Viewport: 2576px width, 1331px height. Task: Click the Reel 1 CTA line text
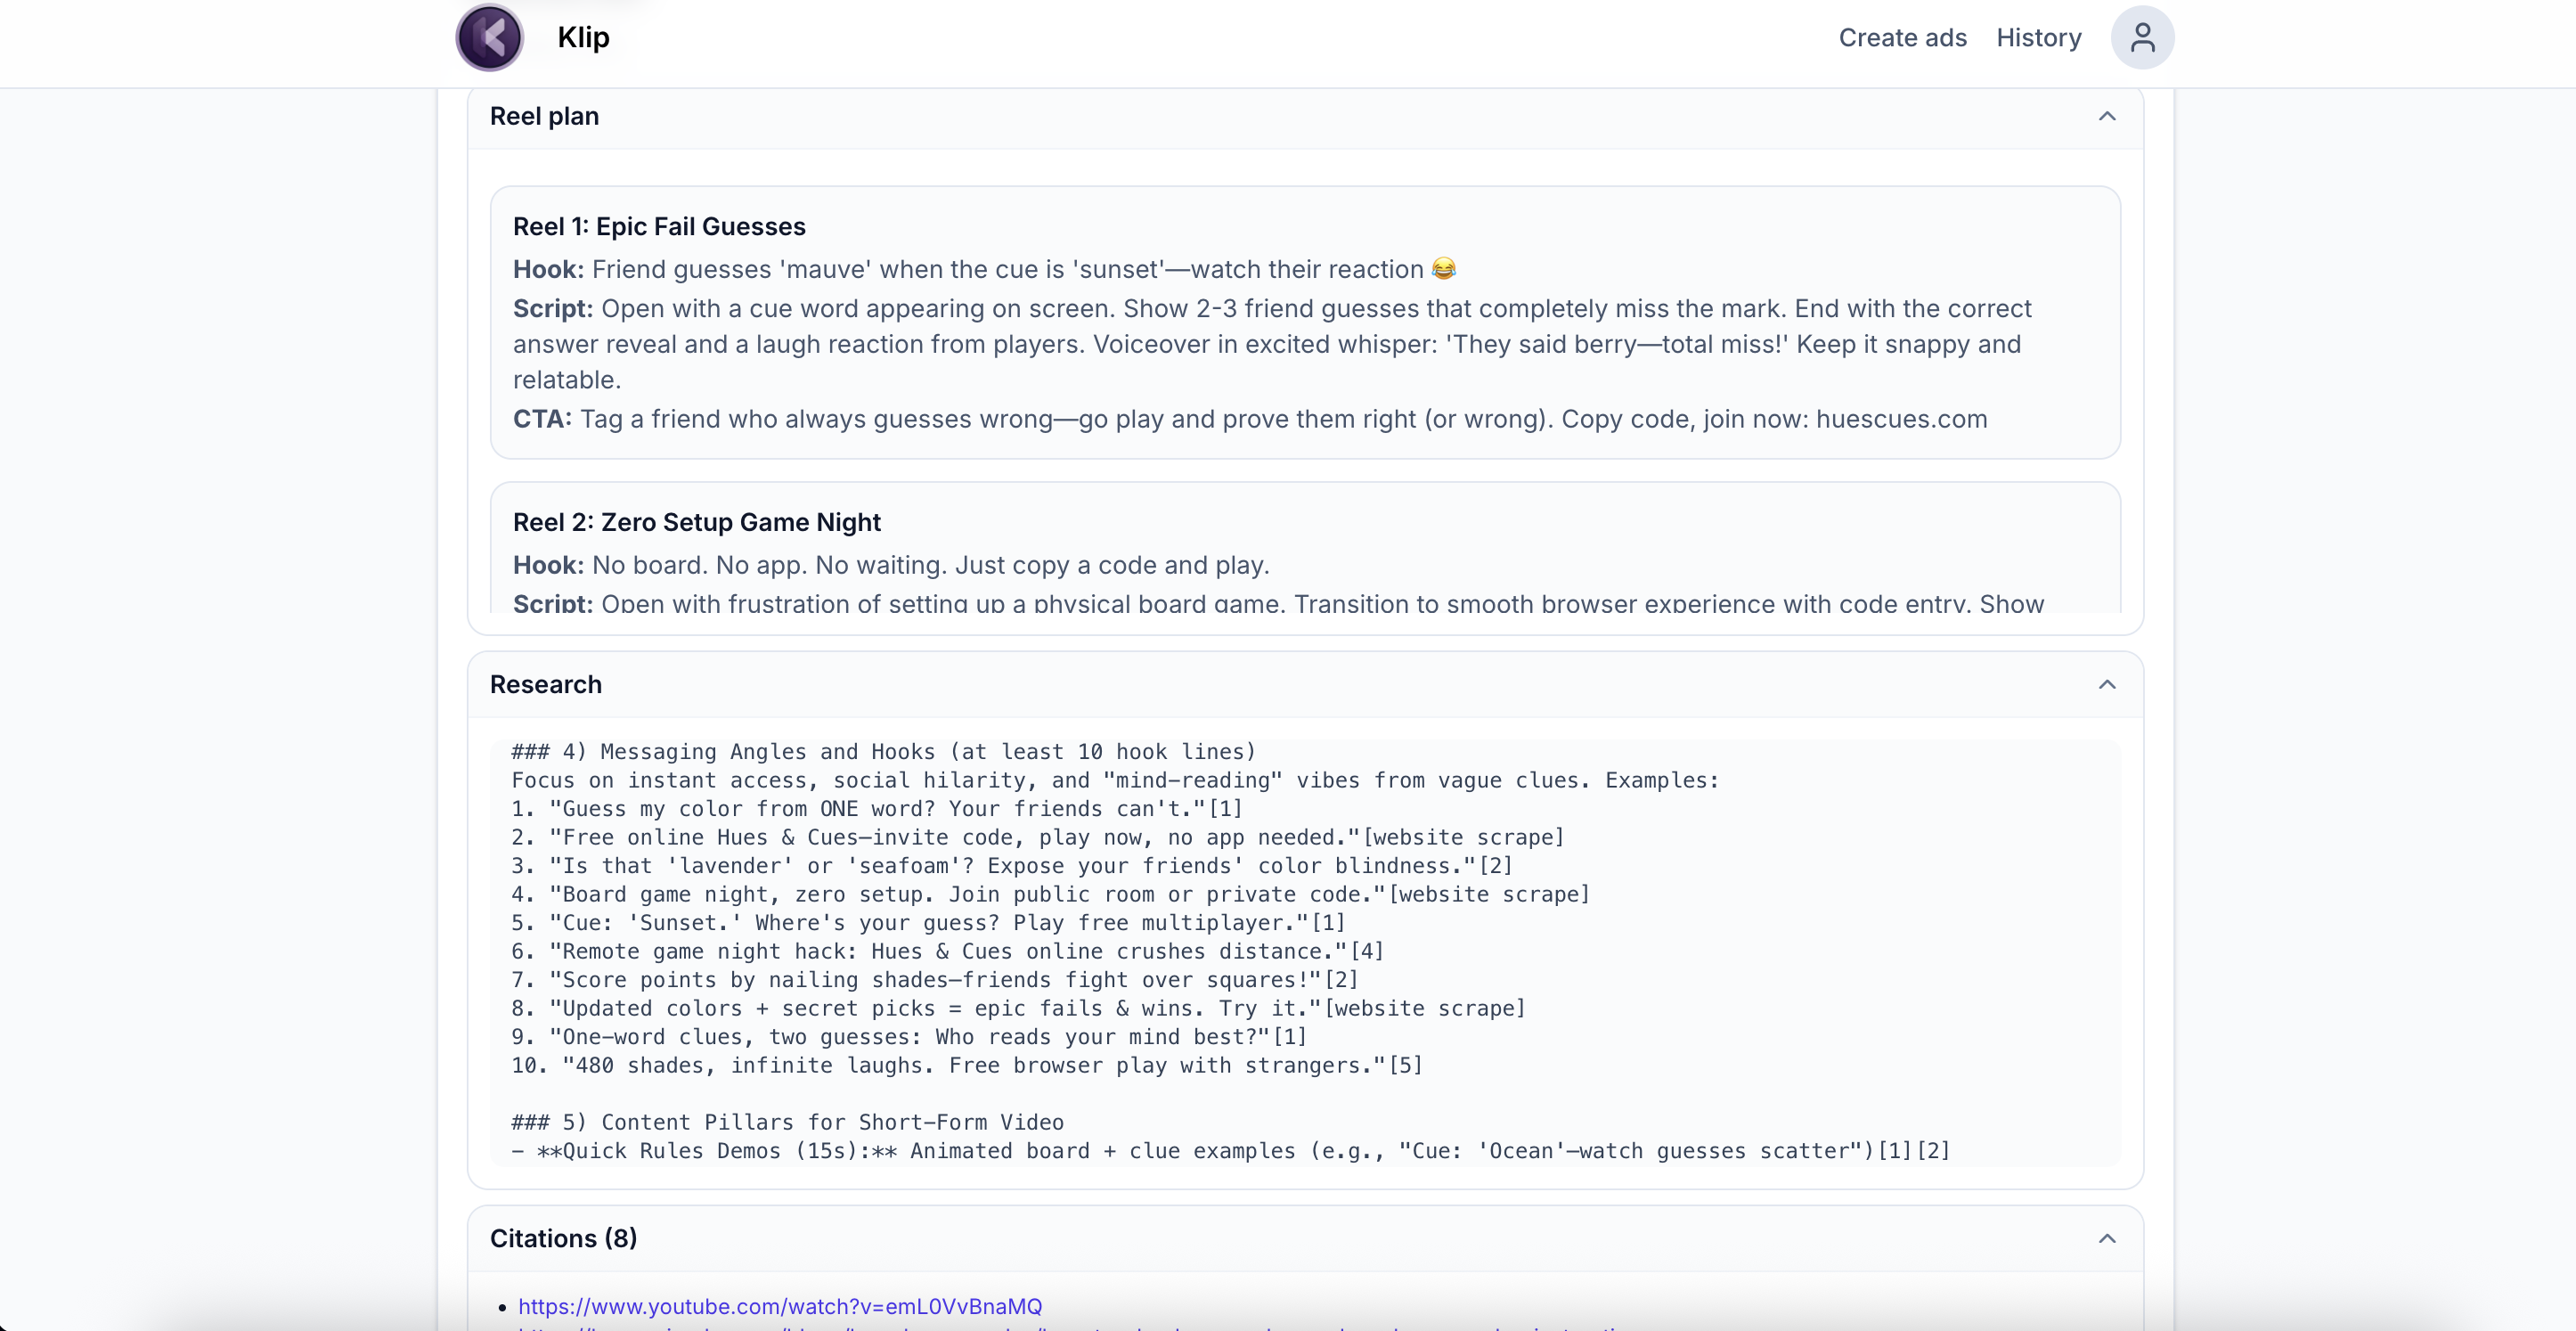pyautogui.click(x=1250, y=419)
